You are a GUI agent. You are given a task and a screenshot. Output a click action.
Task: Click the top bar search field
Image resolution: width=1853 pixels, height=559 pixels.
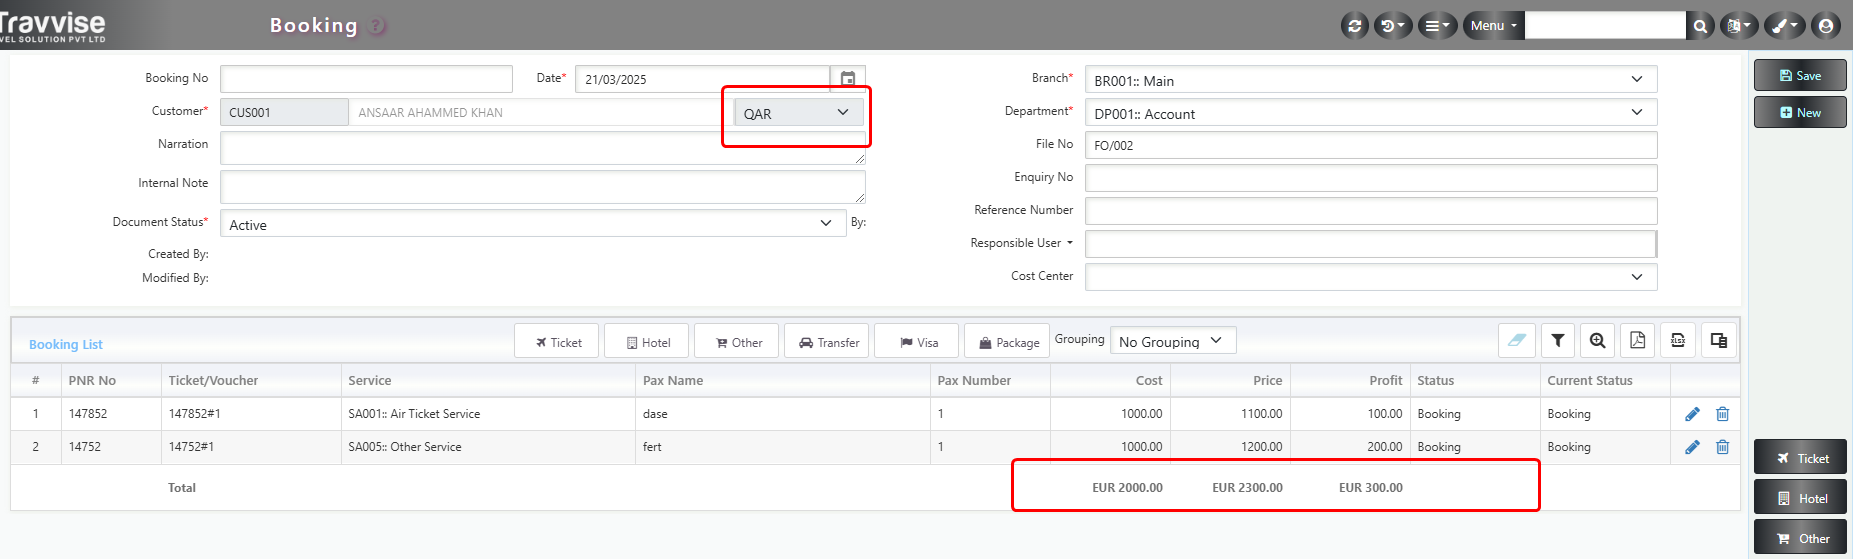coord(1605,26)
